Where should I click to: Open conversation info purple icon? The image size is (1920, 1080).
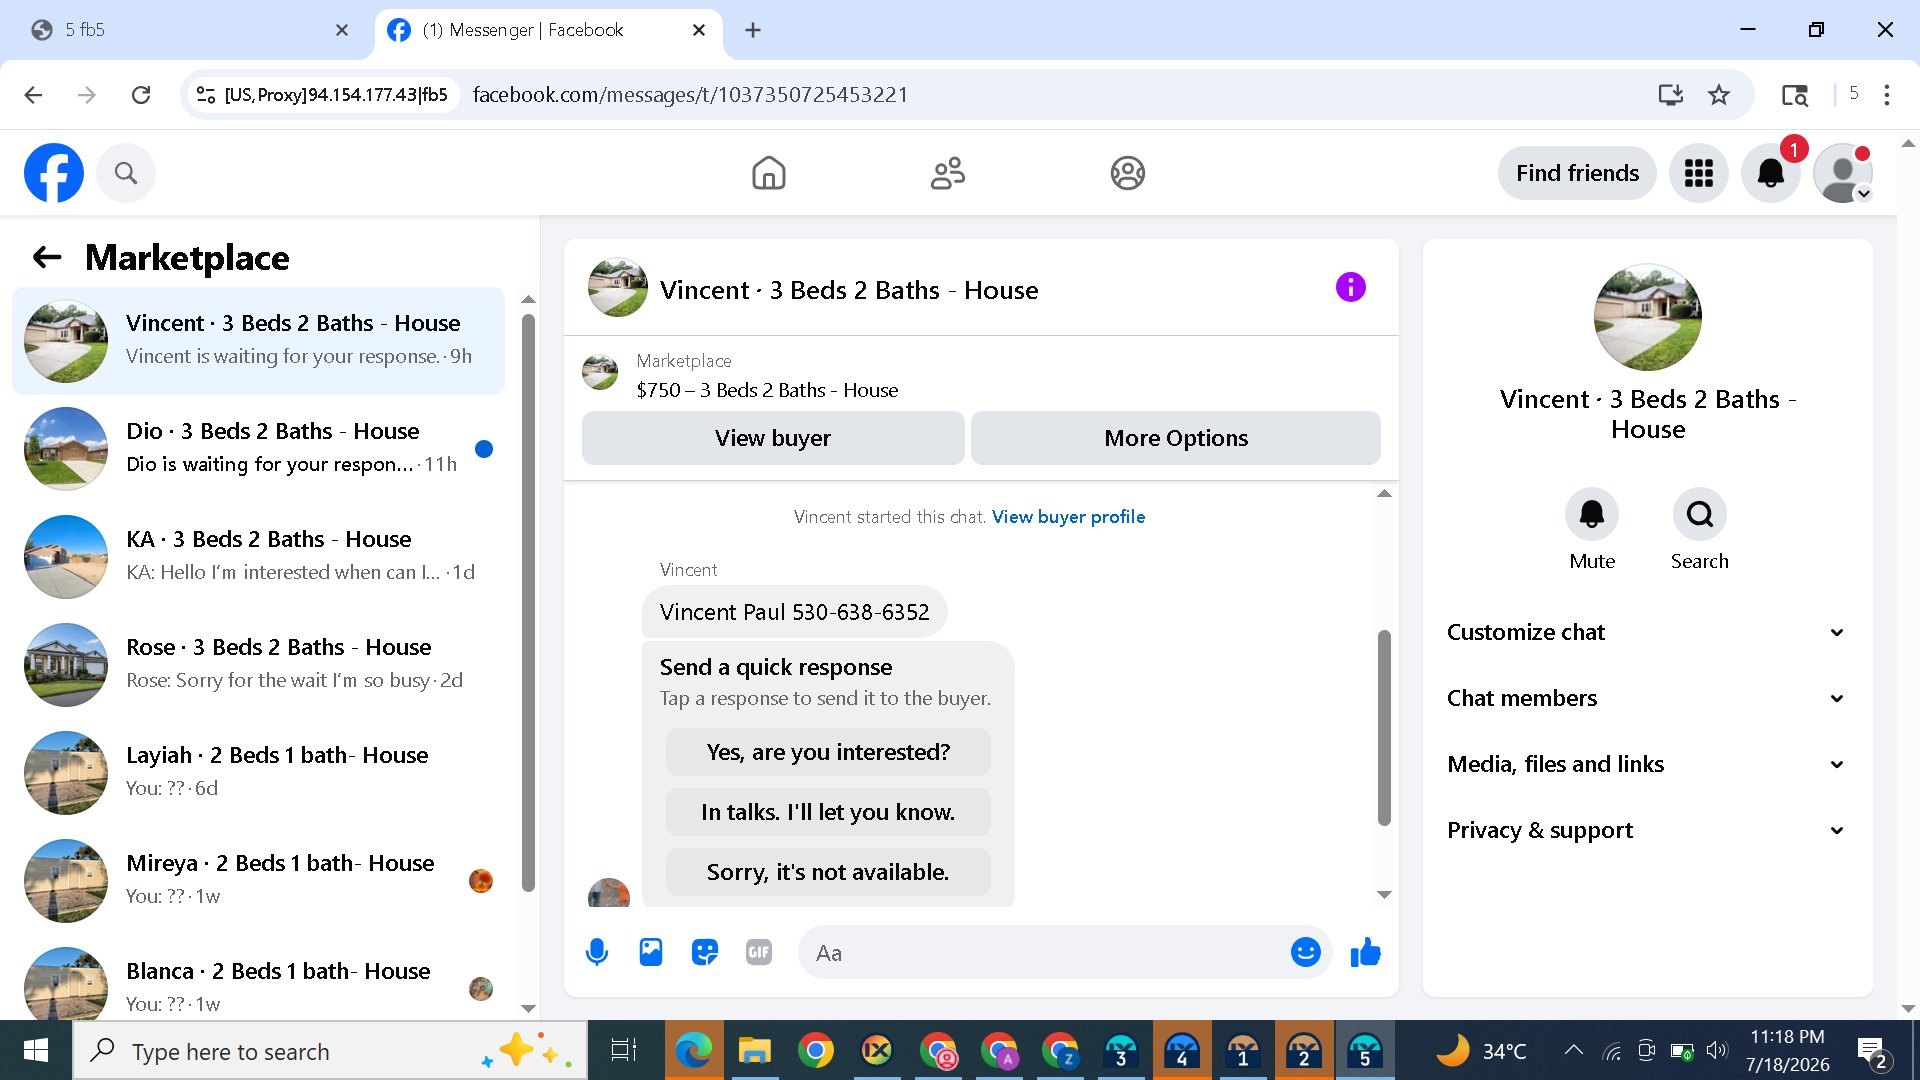tap(1351, 288)
